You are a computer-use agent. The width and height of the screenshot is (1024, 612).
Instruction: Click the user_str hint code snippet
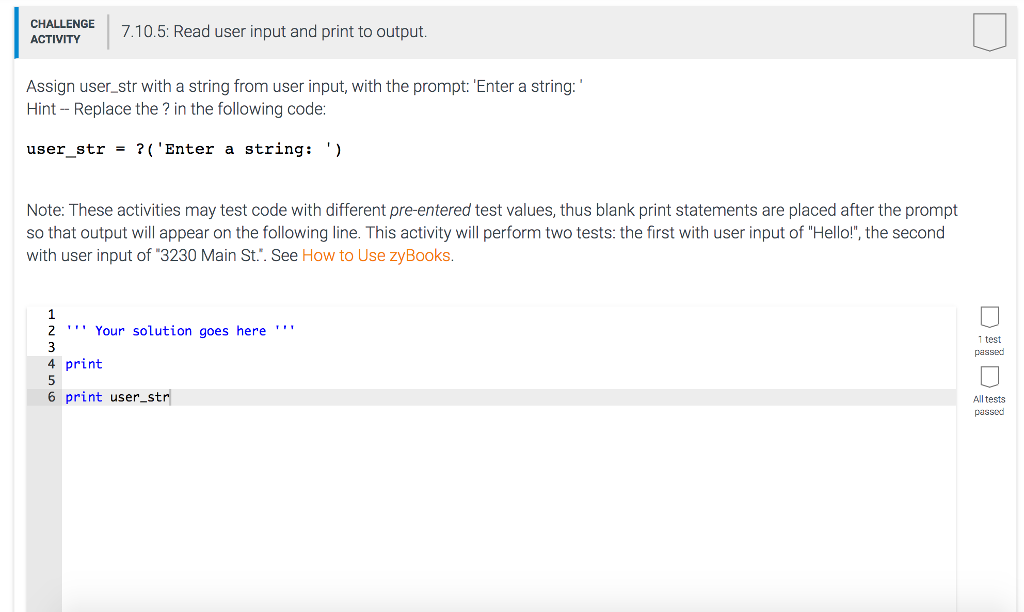point(184,149)
